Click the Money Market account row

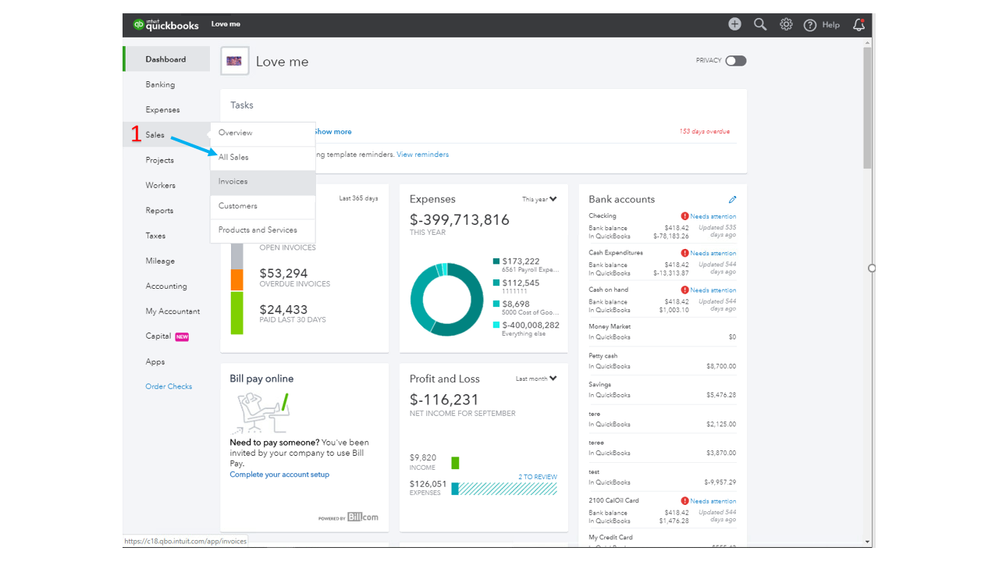662,331
